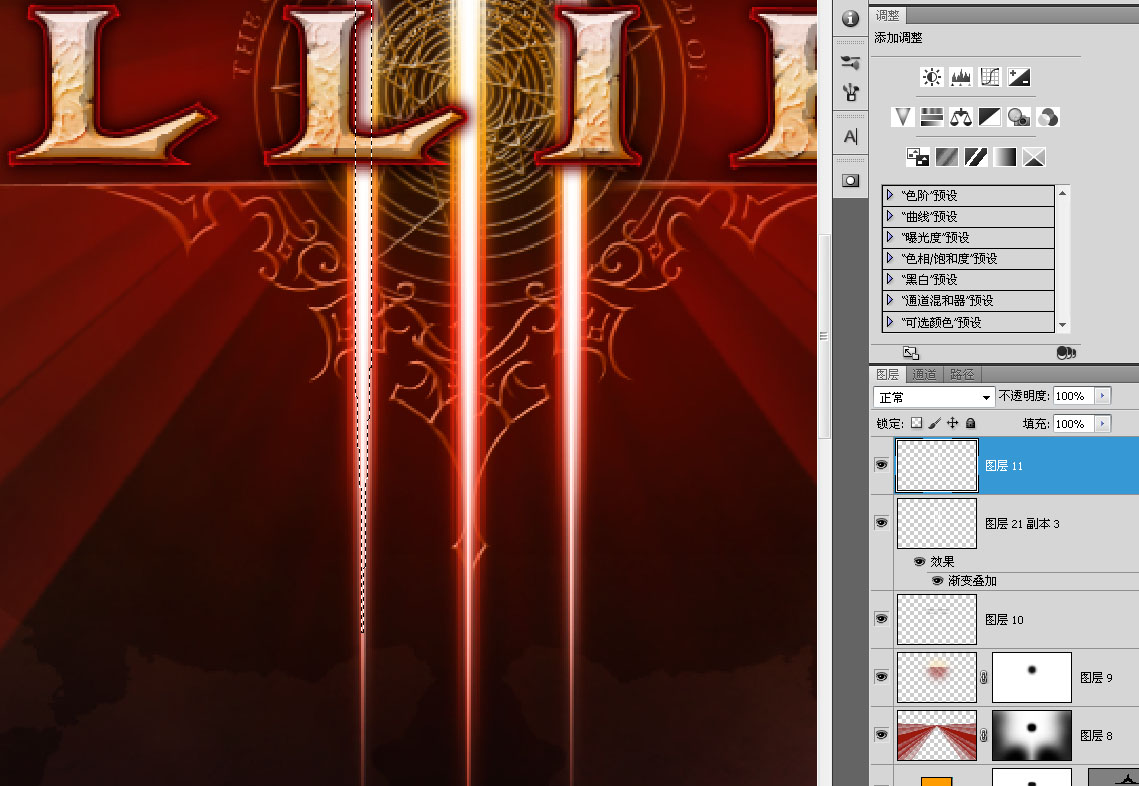The height and width of the screenshot is (786, 1139).
Task: Hide layer 图层 10
Action: (x=882, y=619)
